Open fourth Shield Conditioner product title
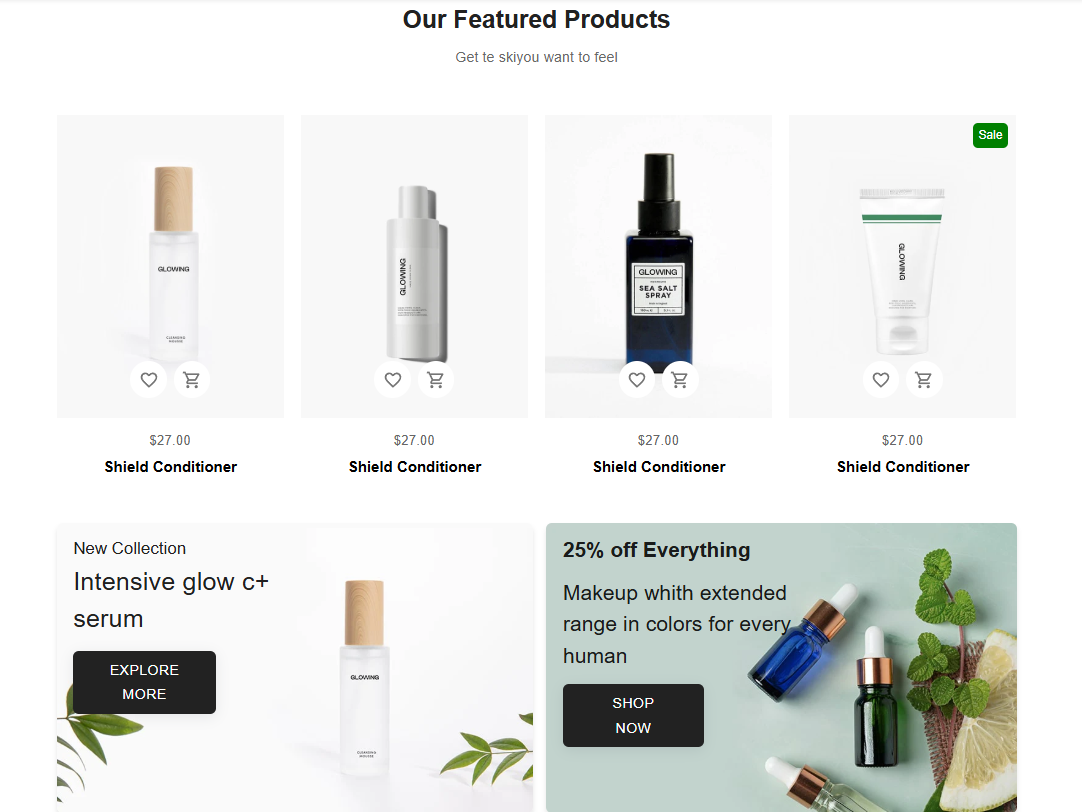 tap(903, 467)
